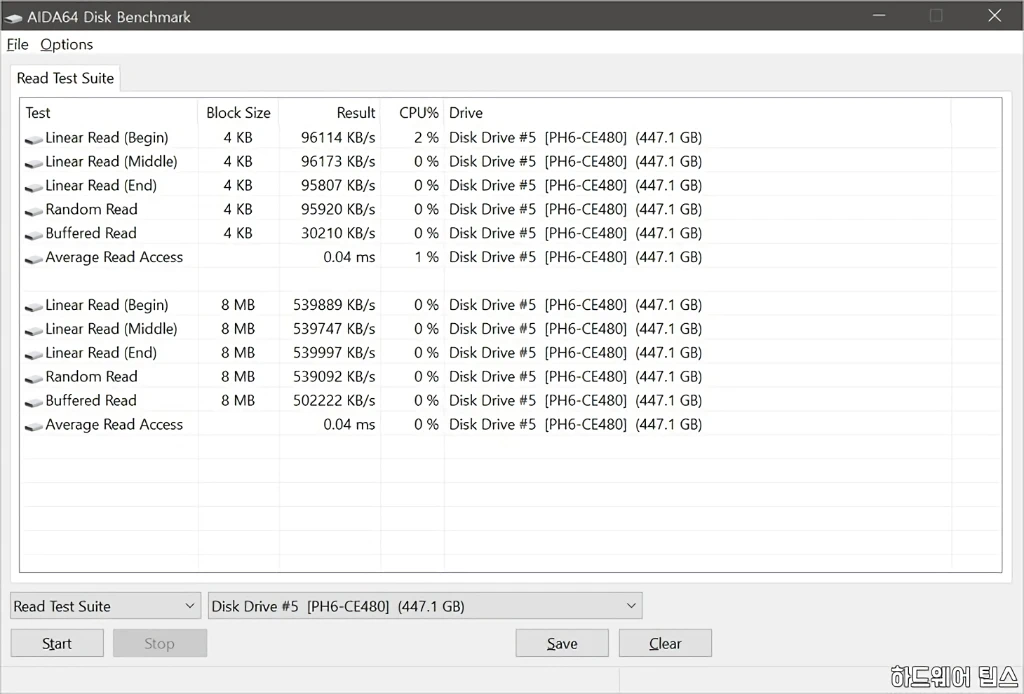The image size is (1024, 694).
Task: Click the AIDA64 title bar disk icon
Action: pyautogui.click(x=13, y=18)
